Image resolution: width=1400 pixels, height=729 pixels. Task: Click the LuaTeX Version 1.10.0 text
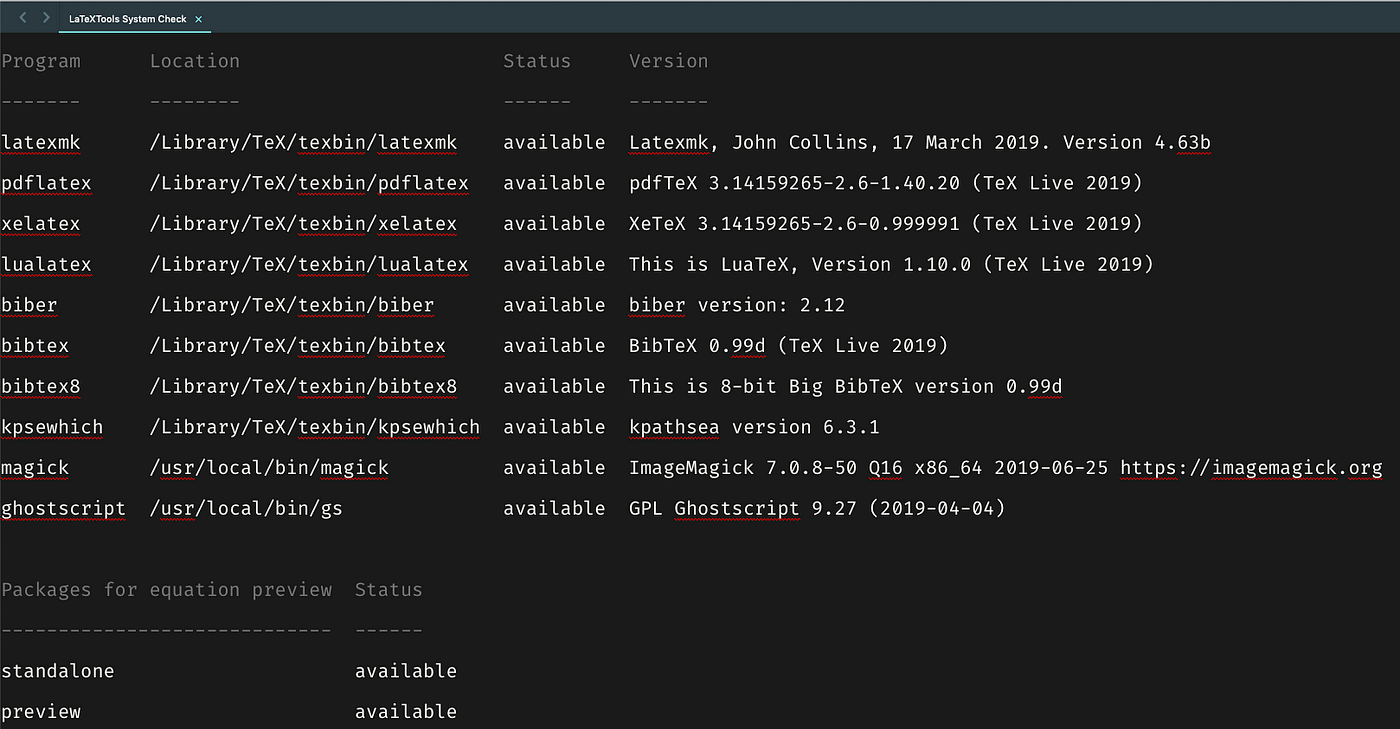pyautogui.click(x=891, y=265)
